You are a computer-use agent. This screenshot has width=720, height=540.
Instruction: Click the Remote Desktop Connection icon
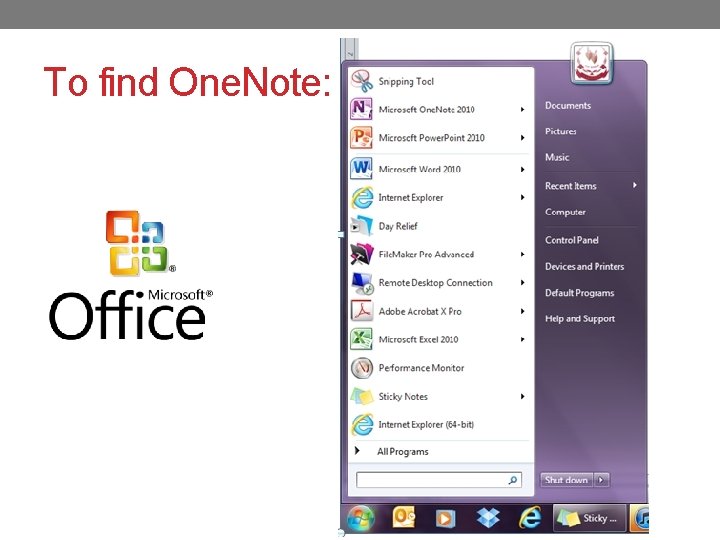[361, 282]
